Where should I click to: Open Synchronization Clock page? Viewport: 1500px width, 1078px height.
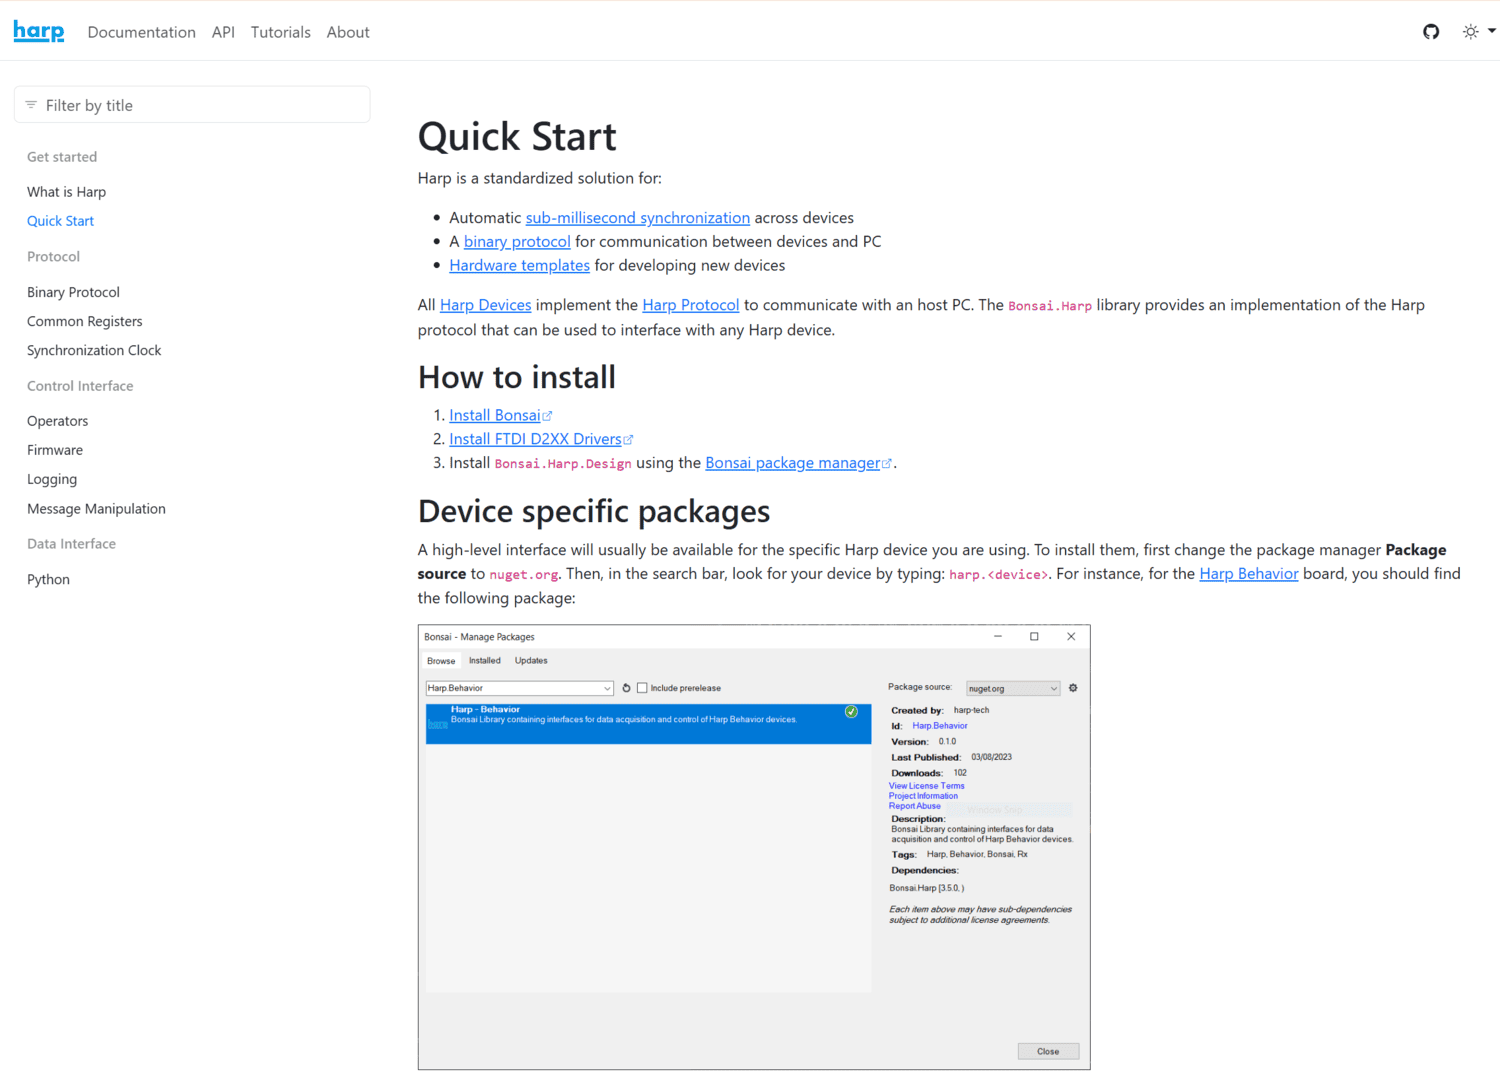coord(94,350)
